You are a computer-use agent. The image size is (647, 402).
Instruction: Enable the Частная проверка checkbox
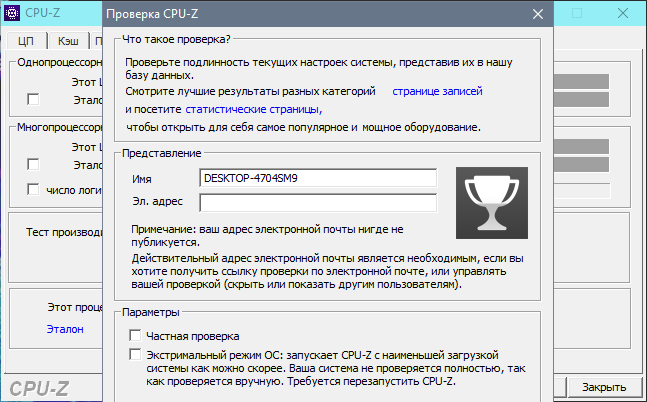136,336
